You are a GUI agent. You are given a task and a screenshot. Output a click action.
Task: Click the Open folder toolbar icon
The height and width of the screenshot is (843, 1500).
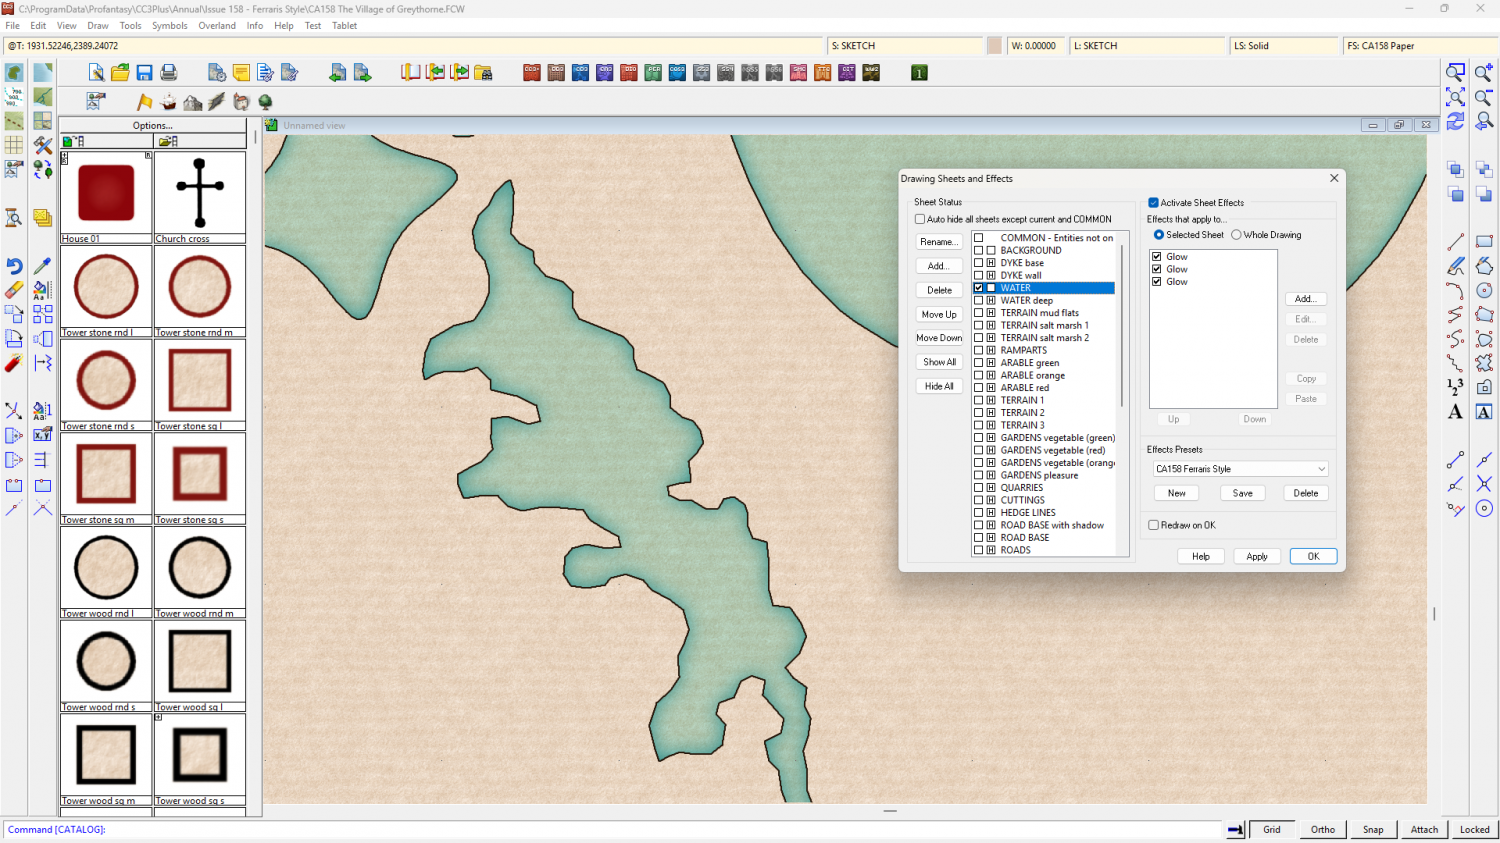[120, 73]
